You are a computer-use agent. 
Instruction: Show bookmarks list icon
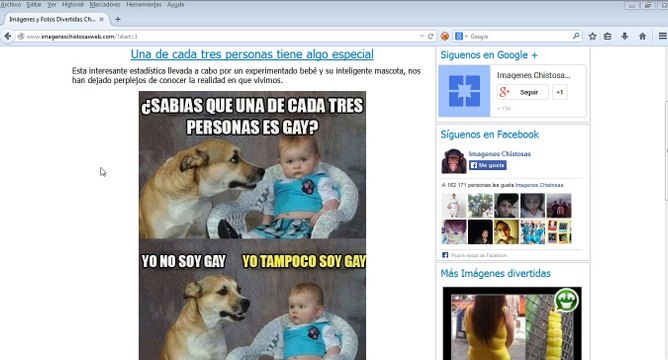608,36
